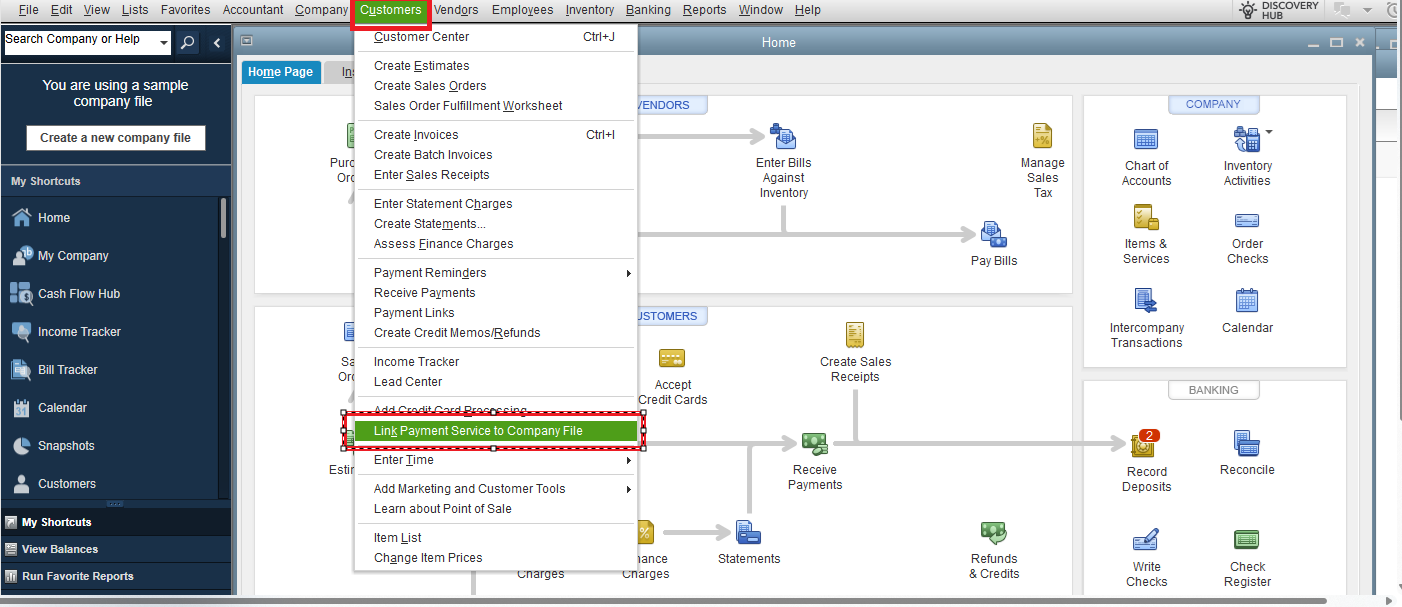The height and width of the screenshot is (607, 1402).
Task: Click the sidebar shortcuts scrollbar
Action: [x=223, y=218]
